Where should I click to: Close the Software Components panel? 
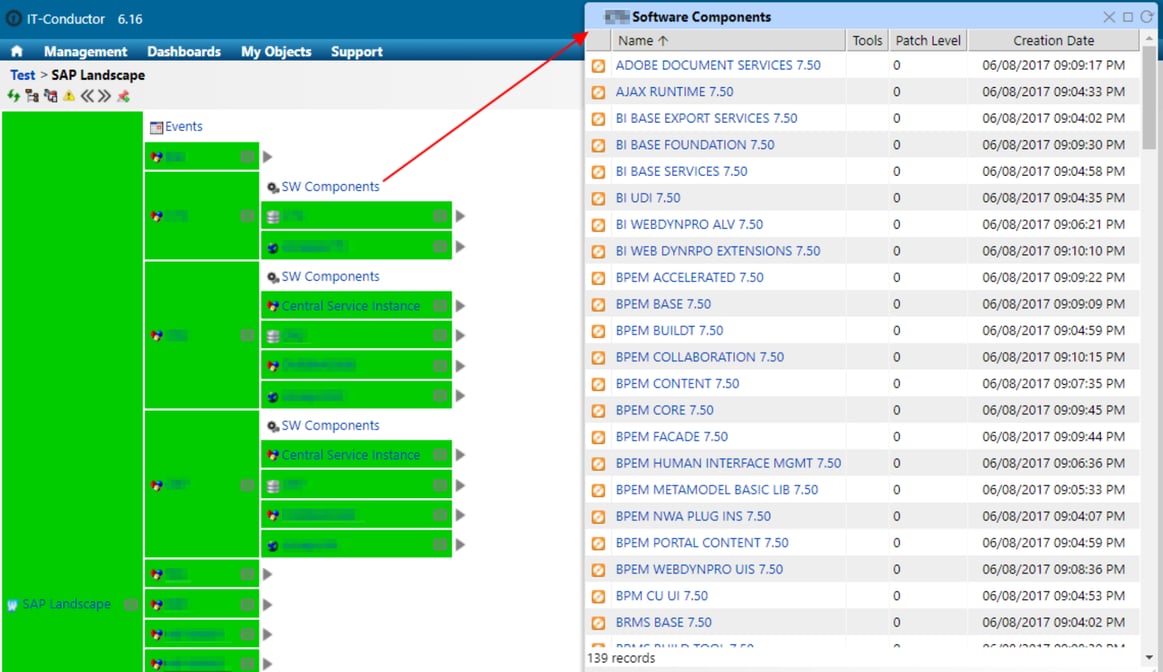[1109, 16]
